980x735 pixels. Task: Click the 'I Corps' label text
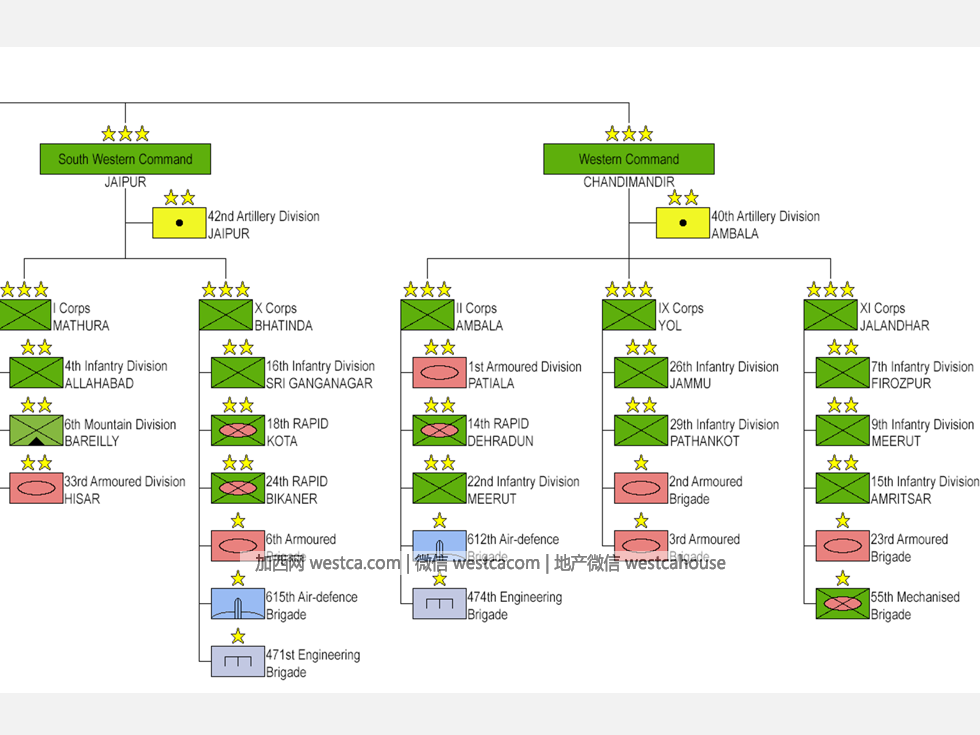point(71,308)
